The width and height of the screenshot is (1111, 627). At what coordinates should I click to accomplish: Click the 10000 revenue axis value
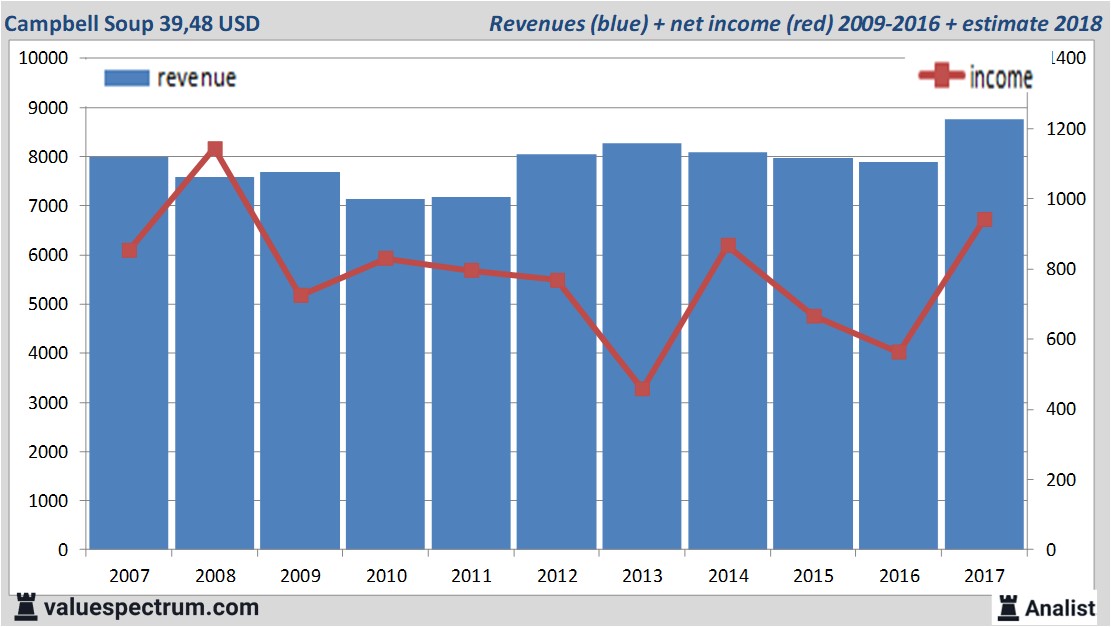click(x=44, y=58)
